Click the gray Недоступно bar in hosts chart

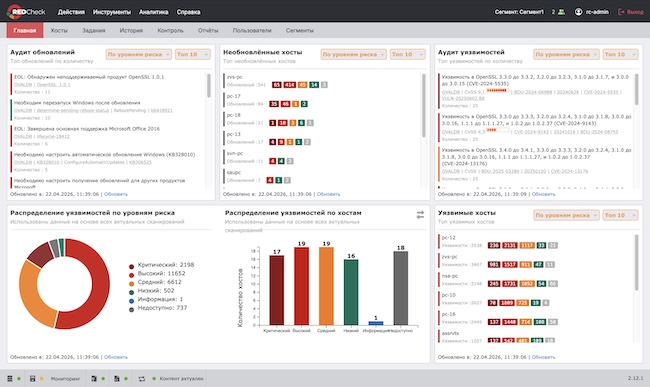[x=400, y=288]
